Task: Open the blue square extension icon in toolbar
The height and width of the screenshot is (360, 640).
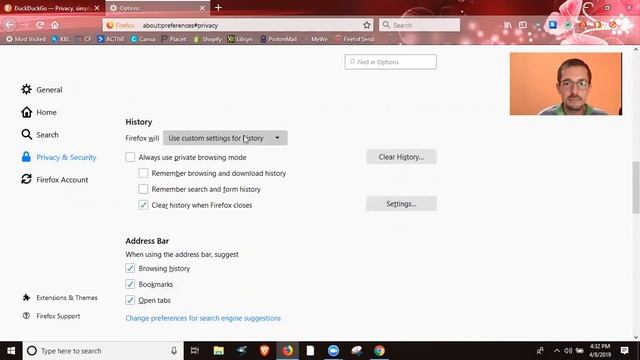Action: tap(553, 25)
